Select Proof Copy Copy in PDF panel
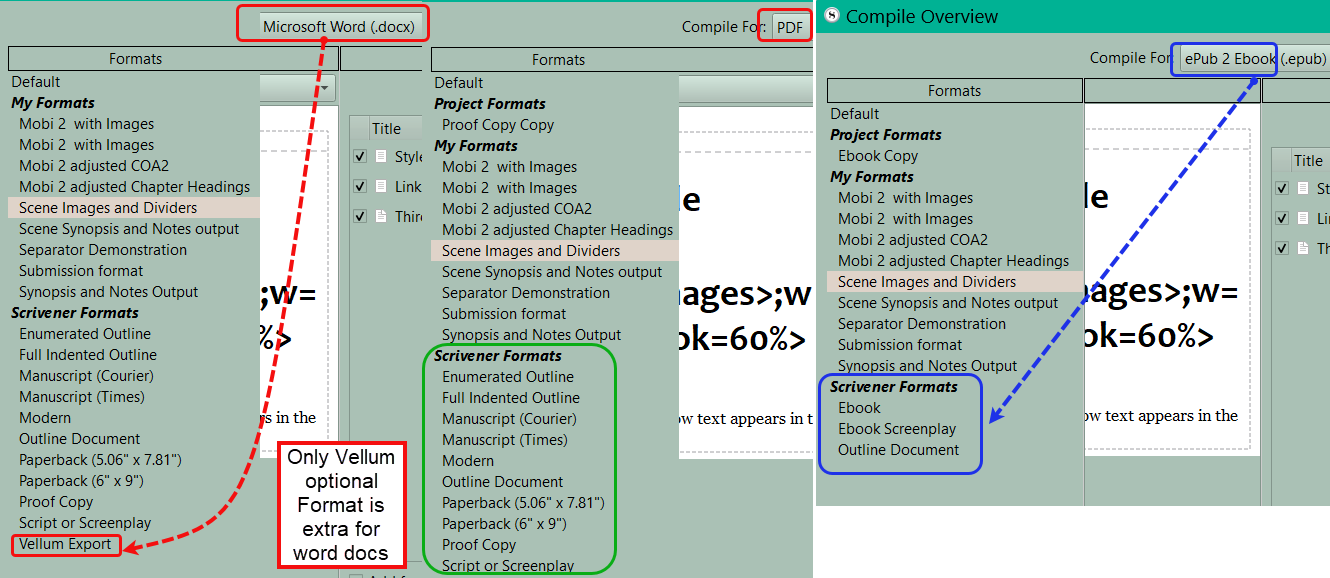This screenshot has height=578, width=1330. click(x=498, y=125)
